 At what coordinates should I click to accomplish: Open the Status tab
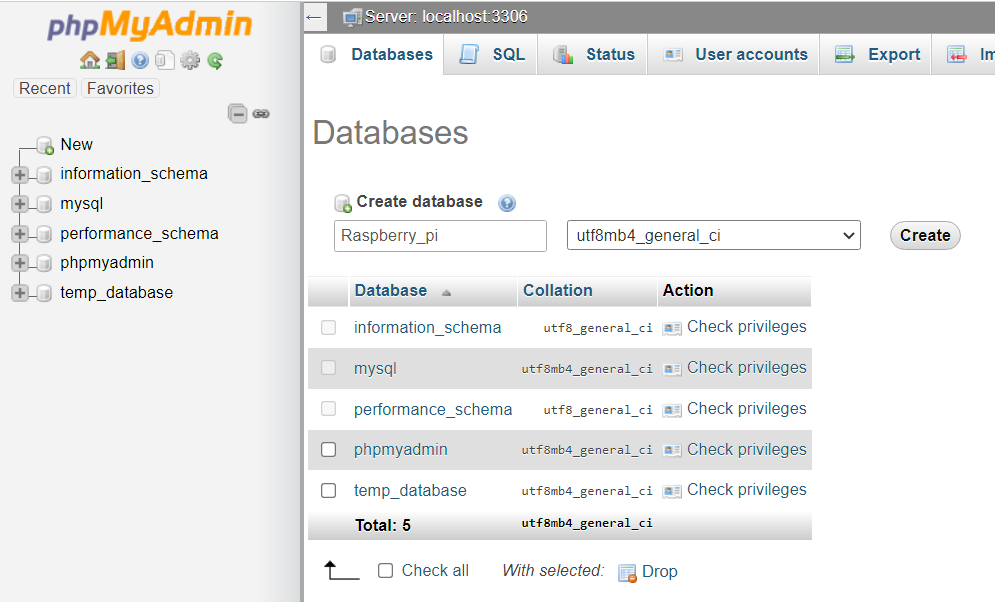click(593, 55)
